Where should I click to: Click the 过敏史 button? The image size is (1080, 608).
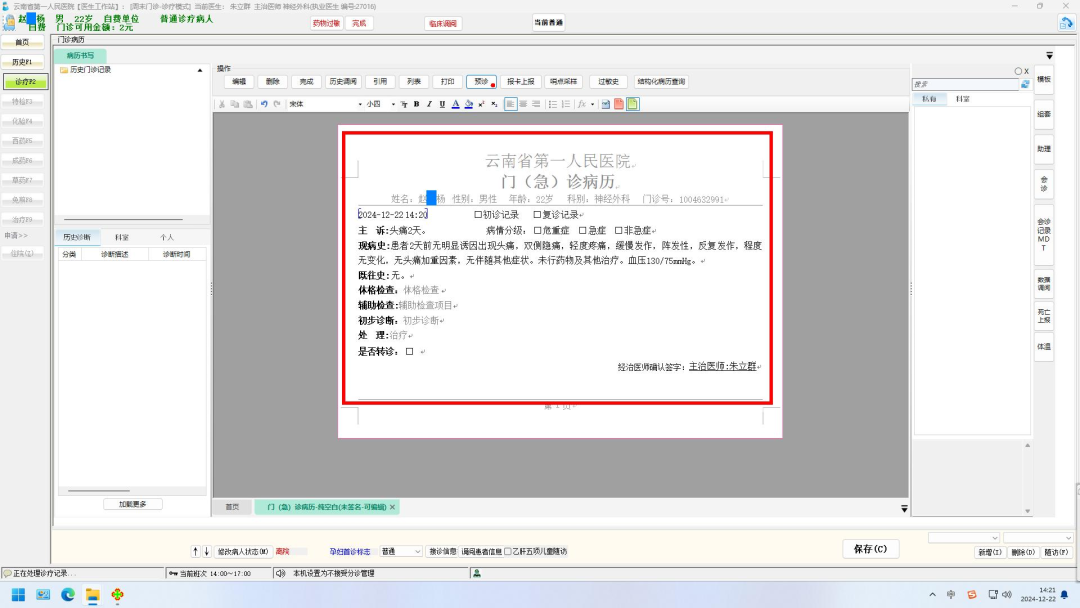(608, 81)
